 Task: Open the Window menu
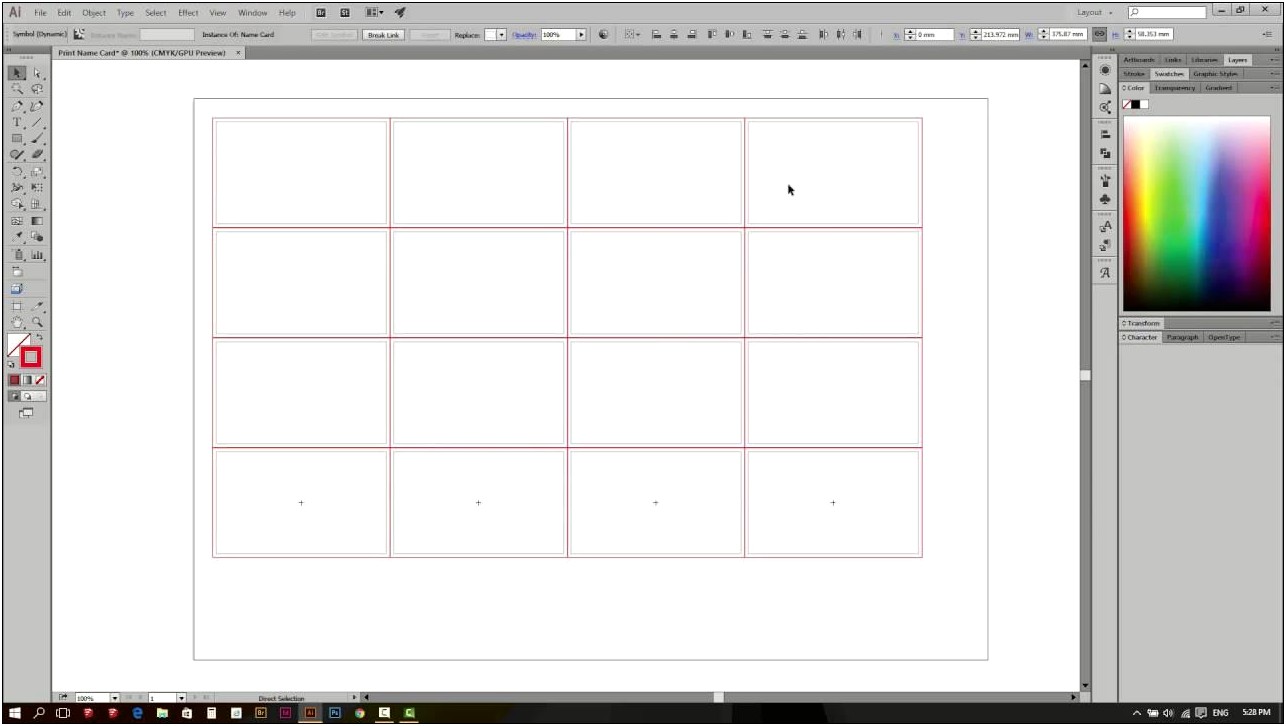pos(253,13)
